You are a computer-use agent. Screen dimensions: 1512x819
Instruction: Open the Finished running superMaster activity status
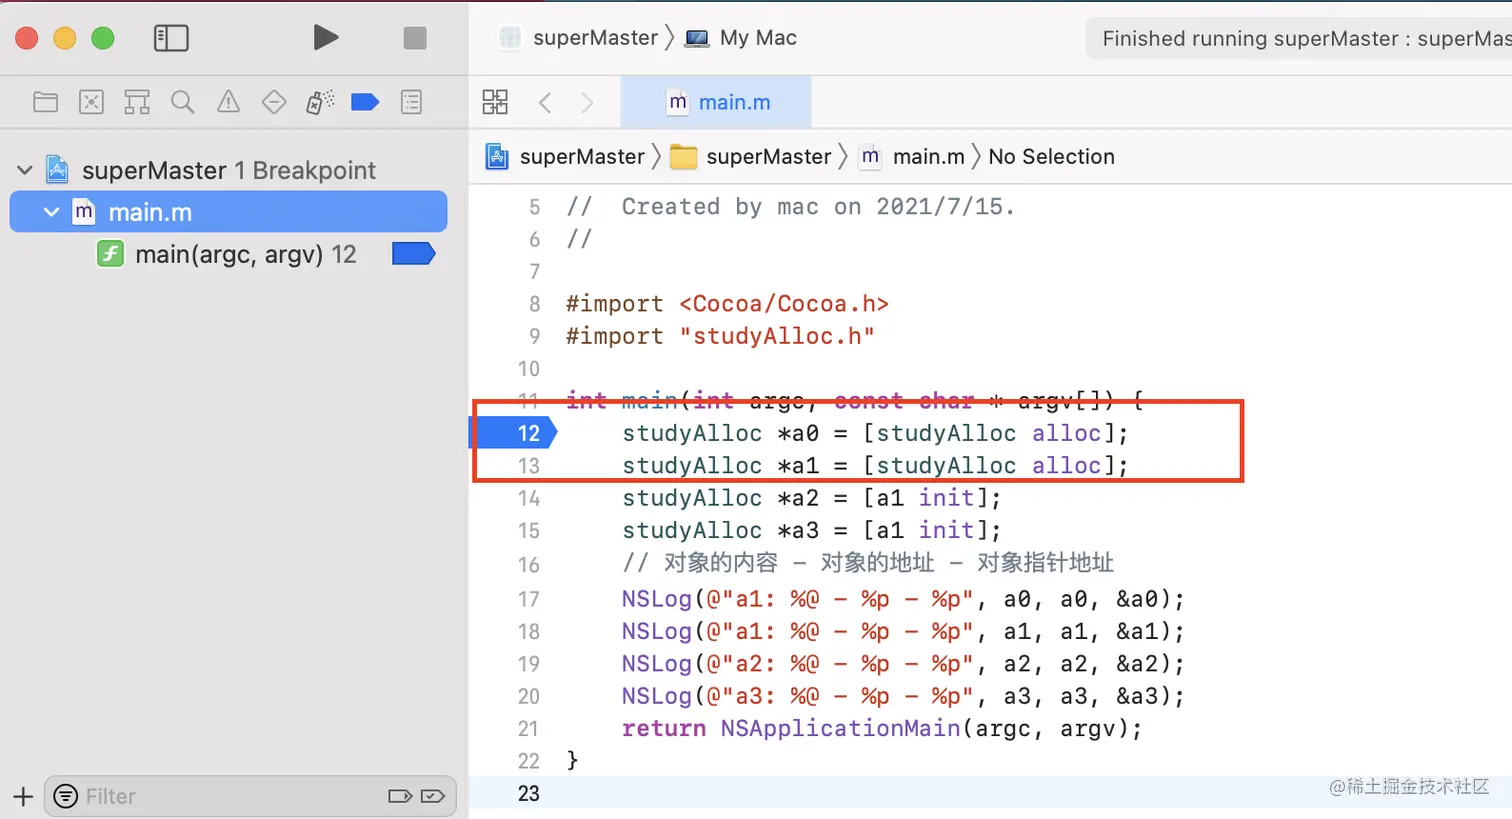pyautogui.click(x=1299, y=38)
